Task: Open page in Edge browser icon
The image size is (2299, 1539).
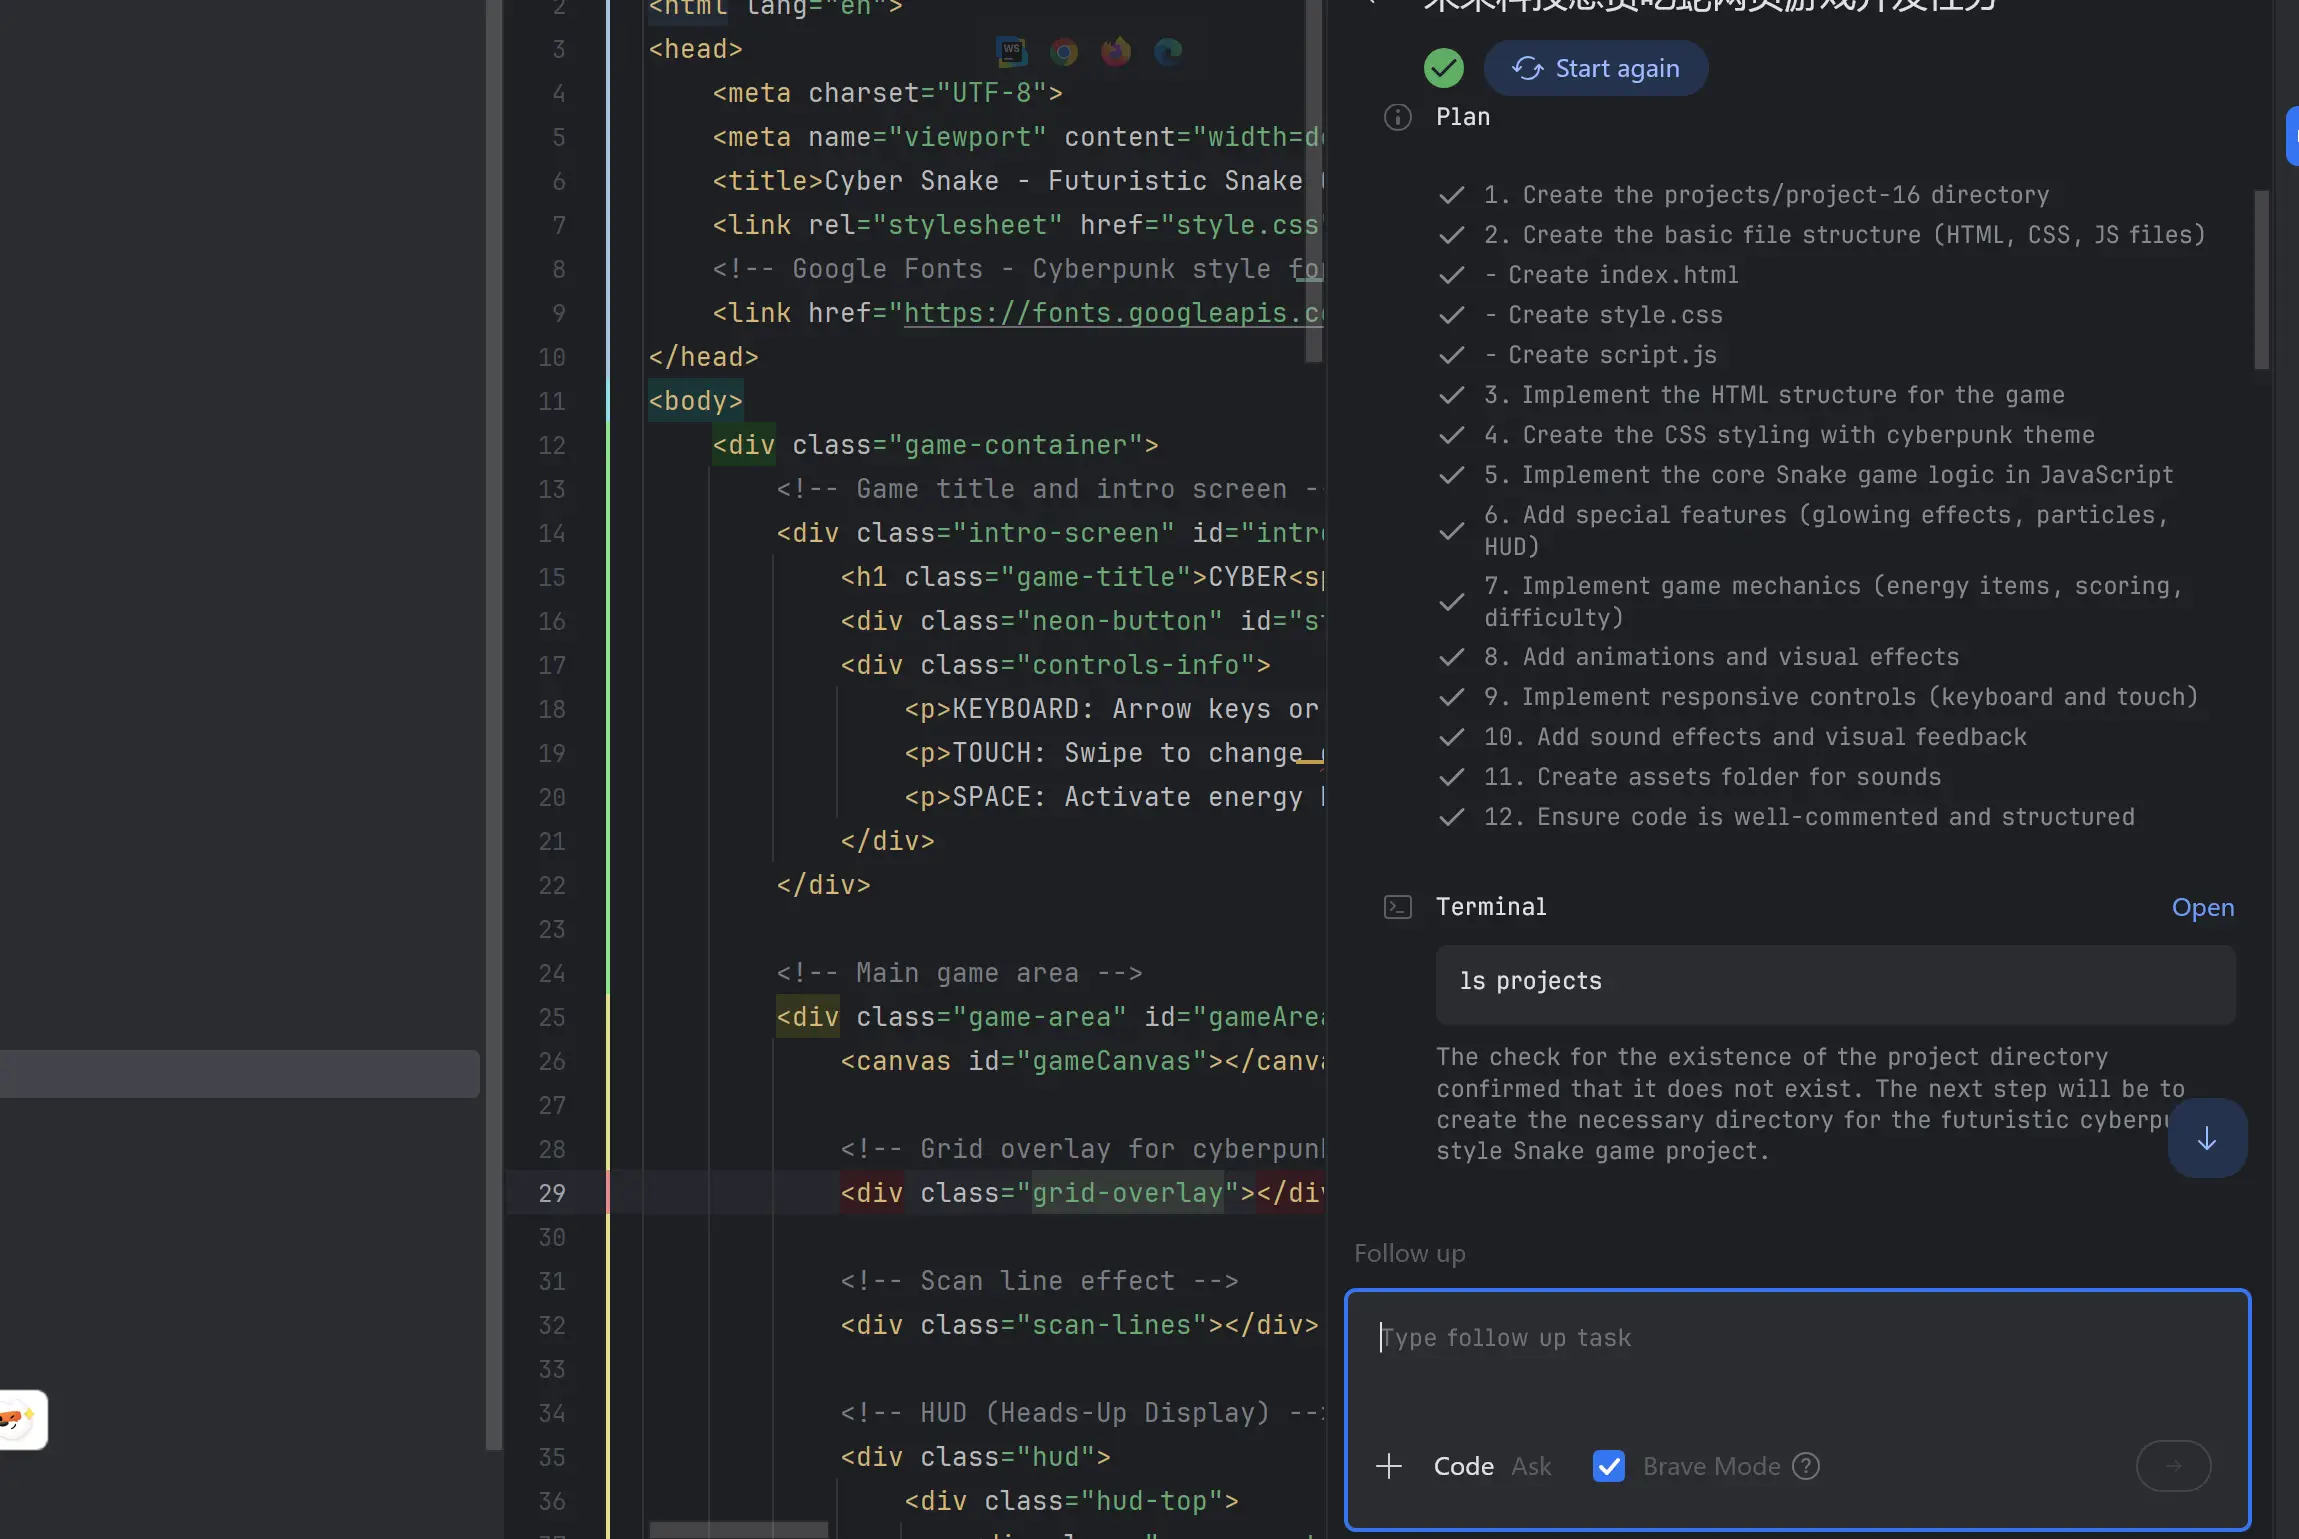Action: tap(1168, 51)
